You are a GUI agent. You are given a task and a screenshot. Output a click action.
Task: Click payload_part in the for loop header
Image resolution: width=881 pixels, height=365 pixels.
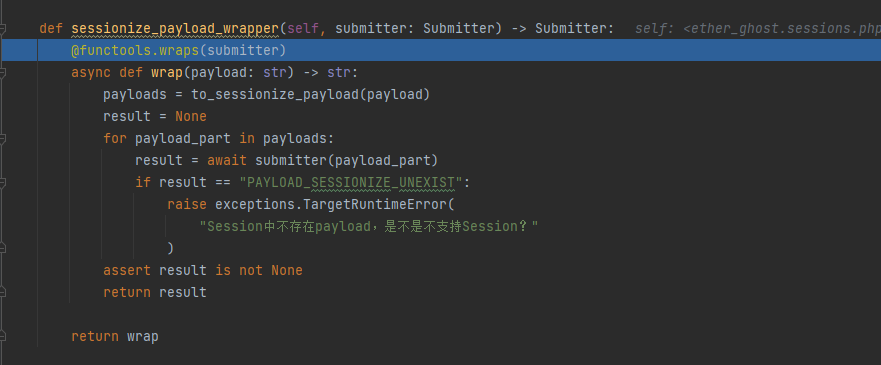pos(183,139)
